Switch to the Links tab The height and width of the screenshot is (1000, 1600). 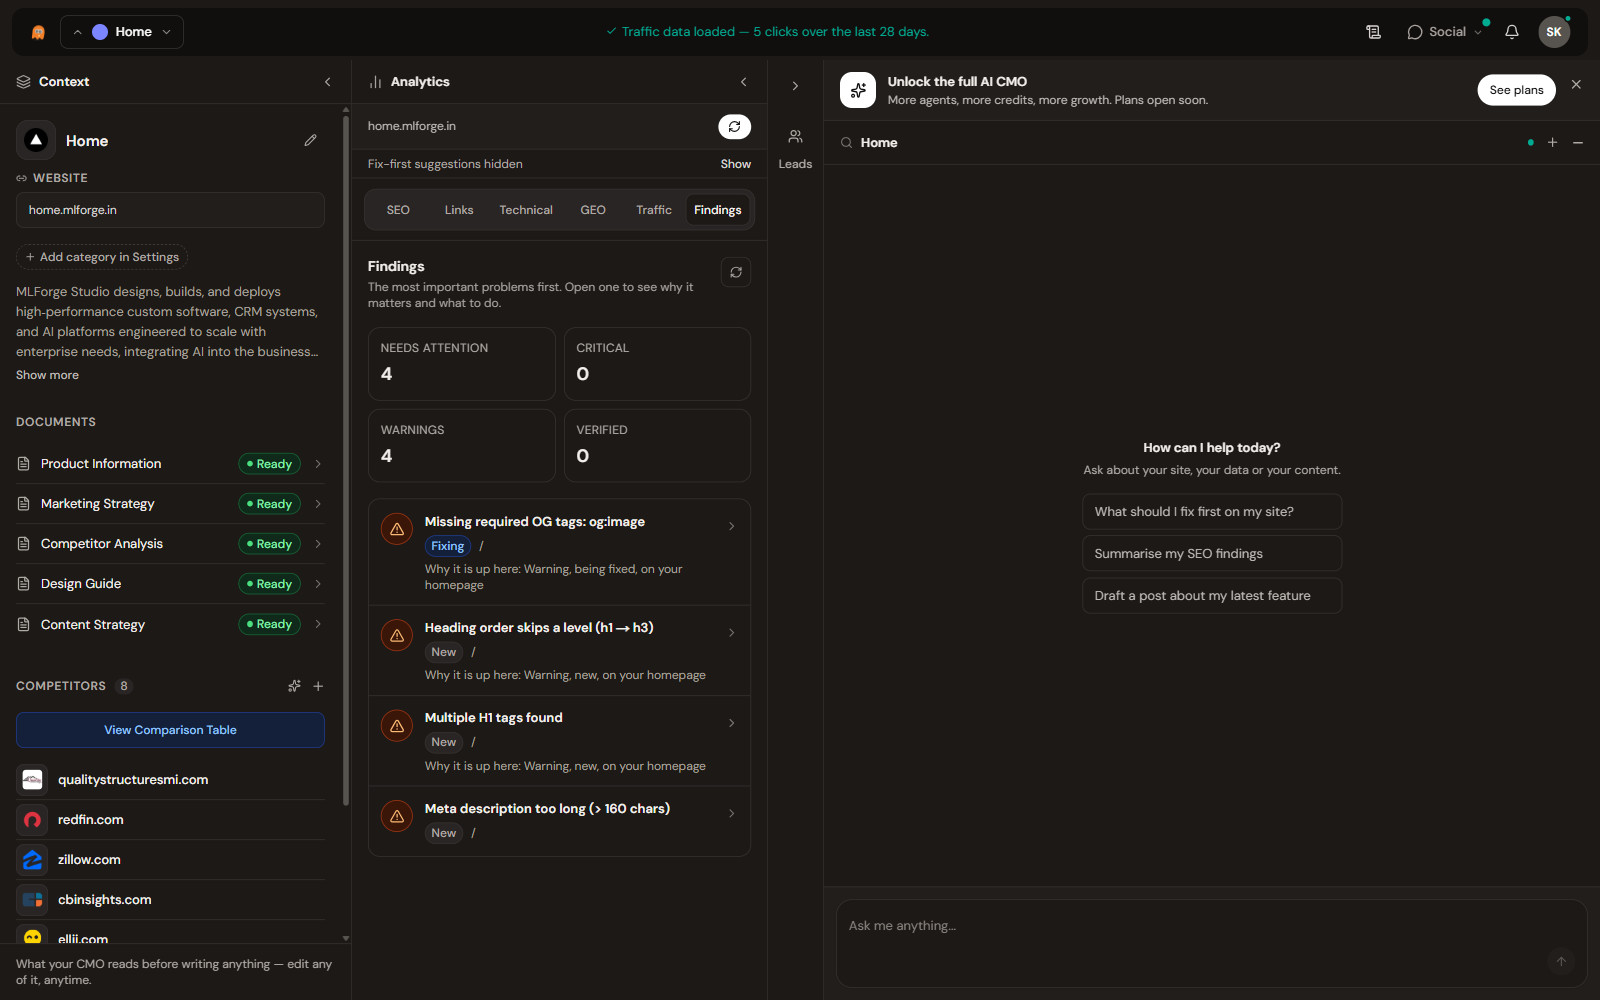pos(459,210)
